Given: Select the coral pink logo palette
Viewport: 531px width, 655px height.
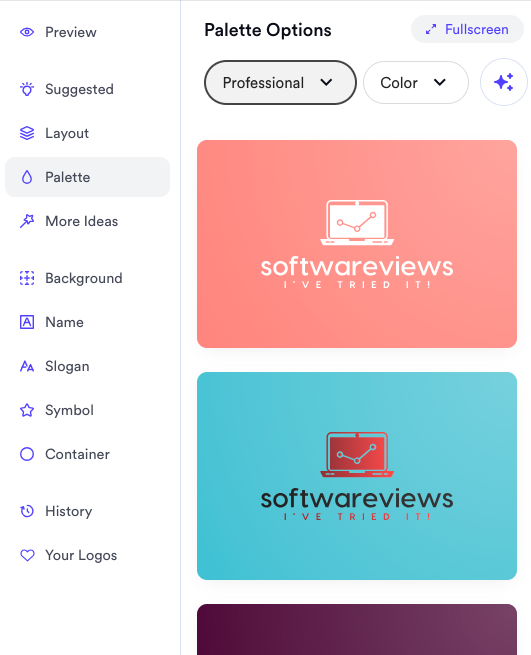Looking at the screenshot, I should [x=357, y=244].
